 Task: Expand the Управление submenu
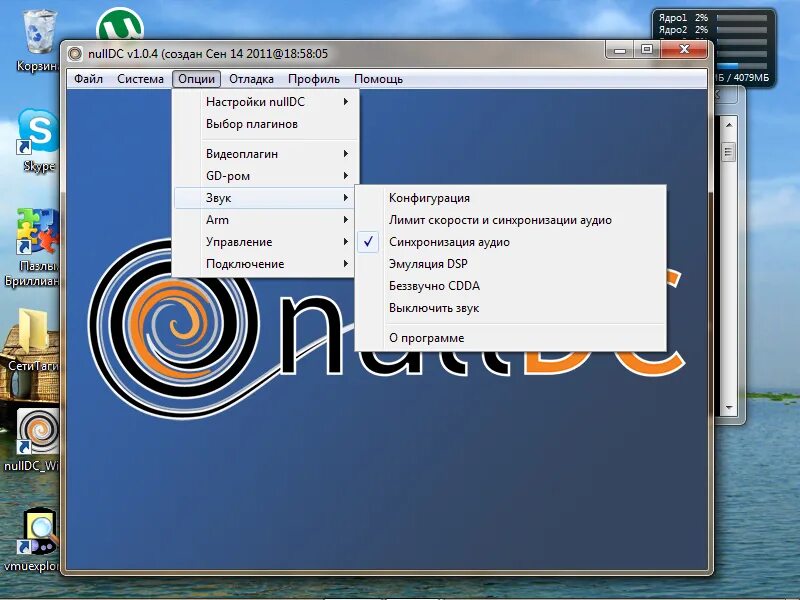click(265, 242)
